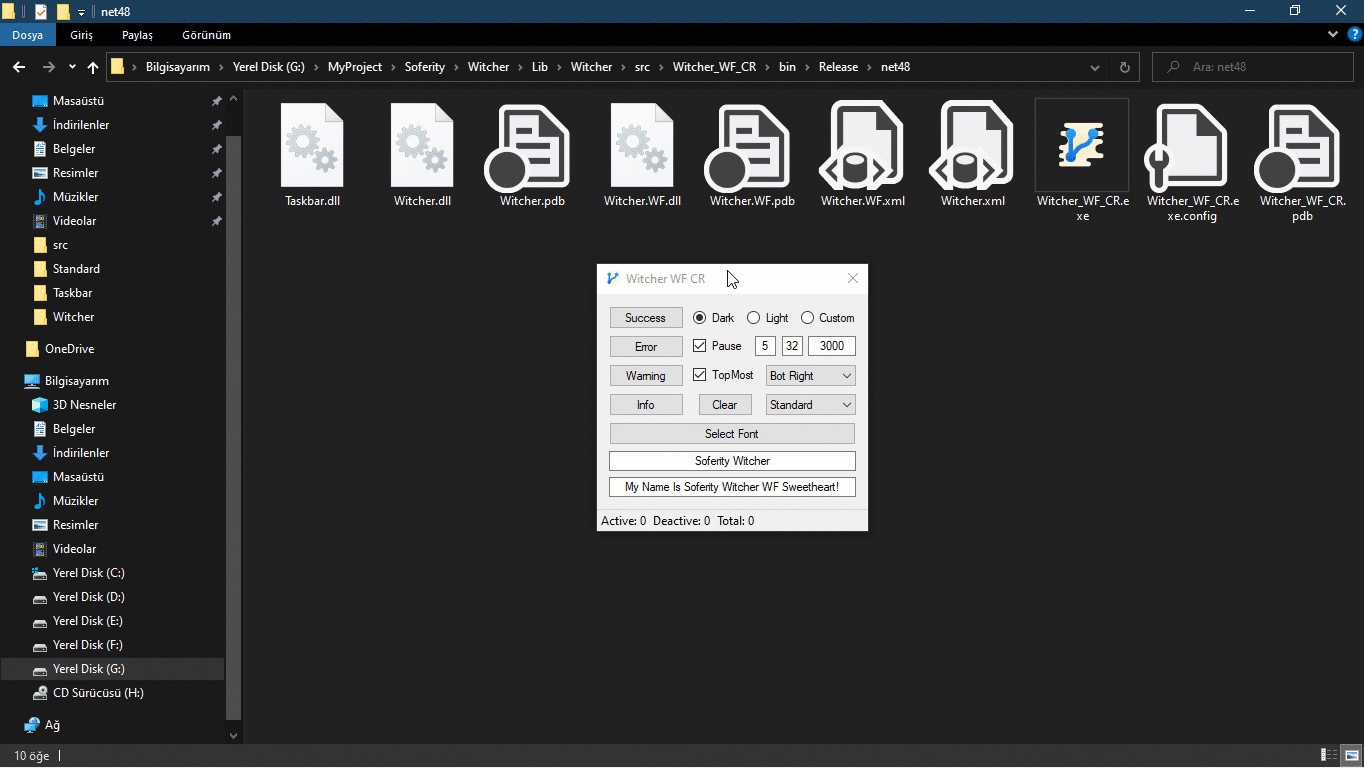
Task: Open the Taskbar.dll file icon
Action: (313, 146)
